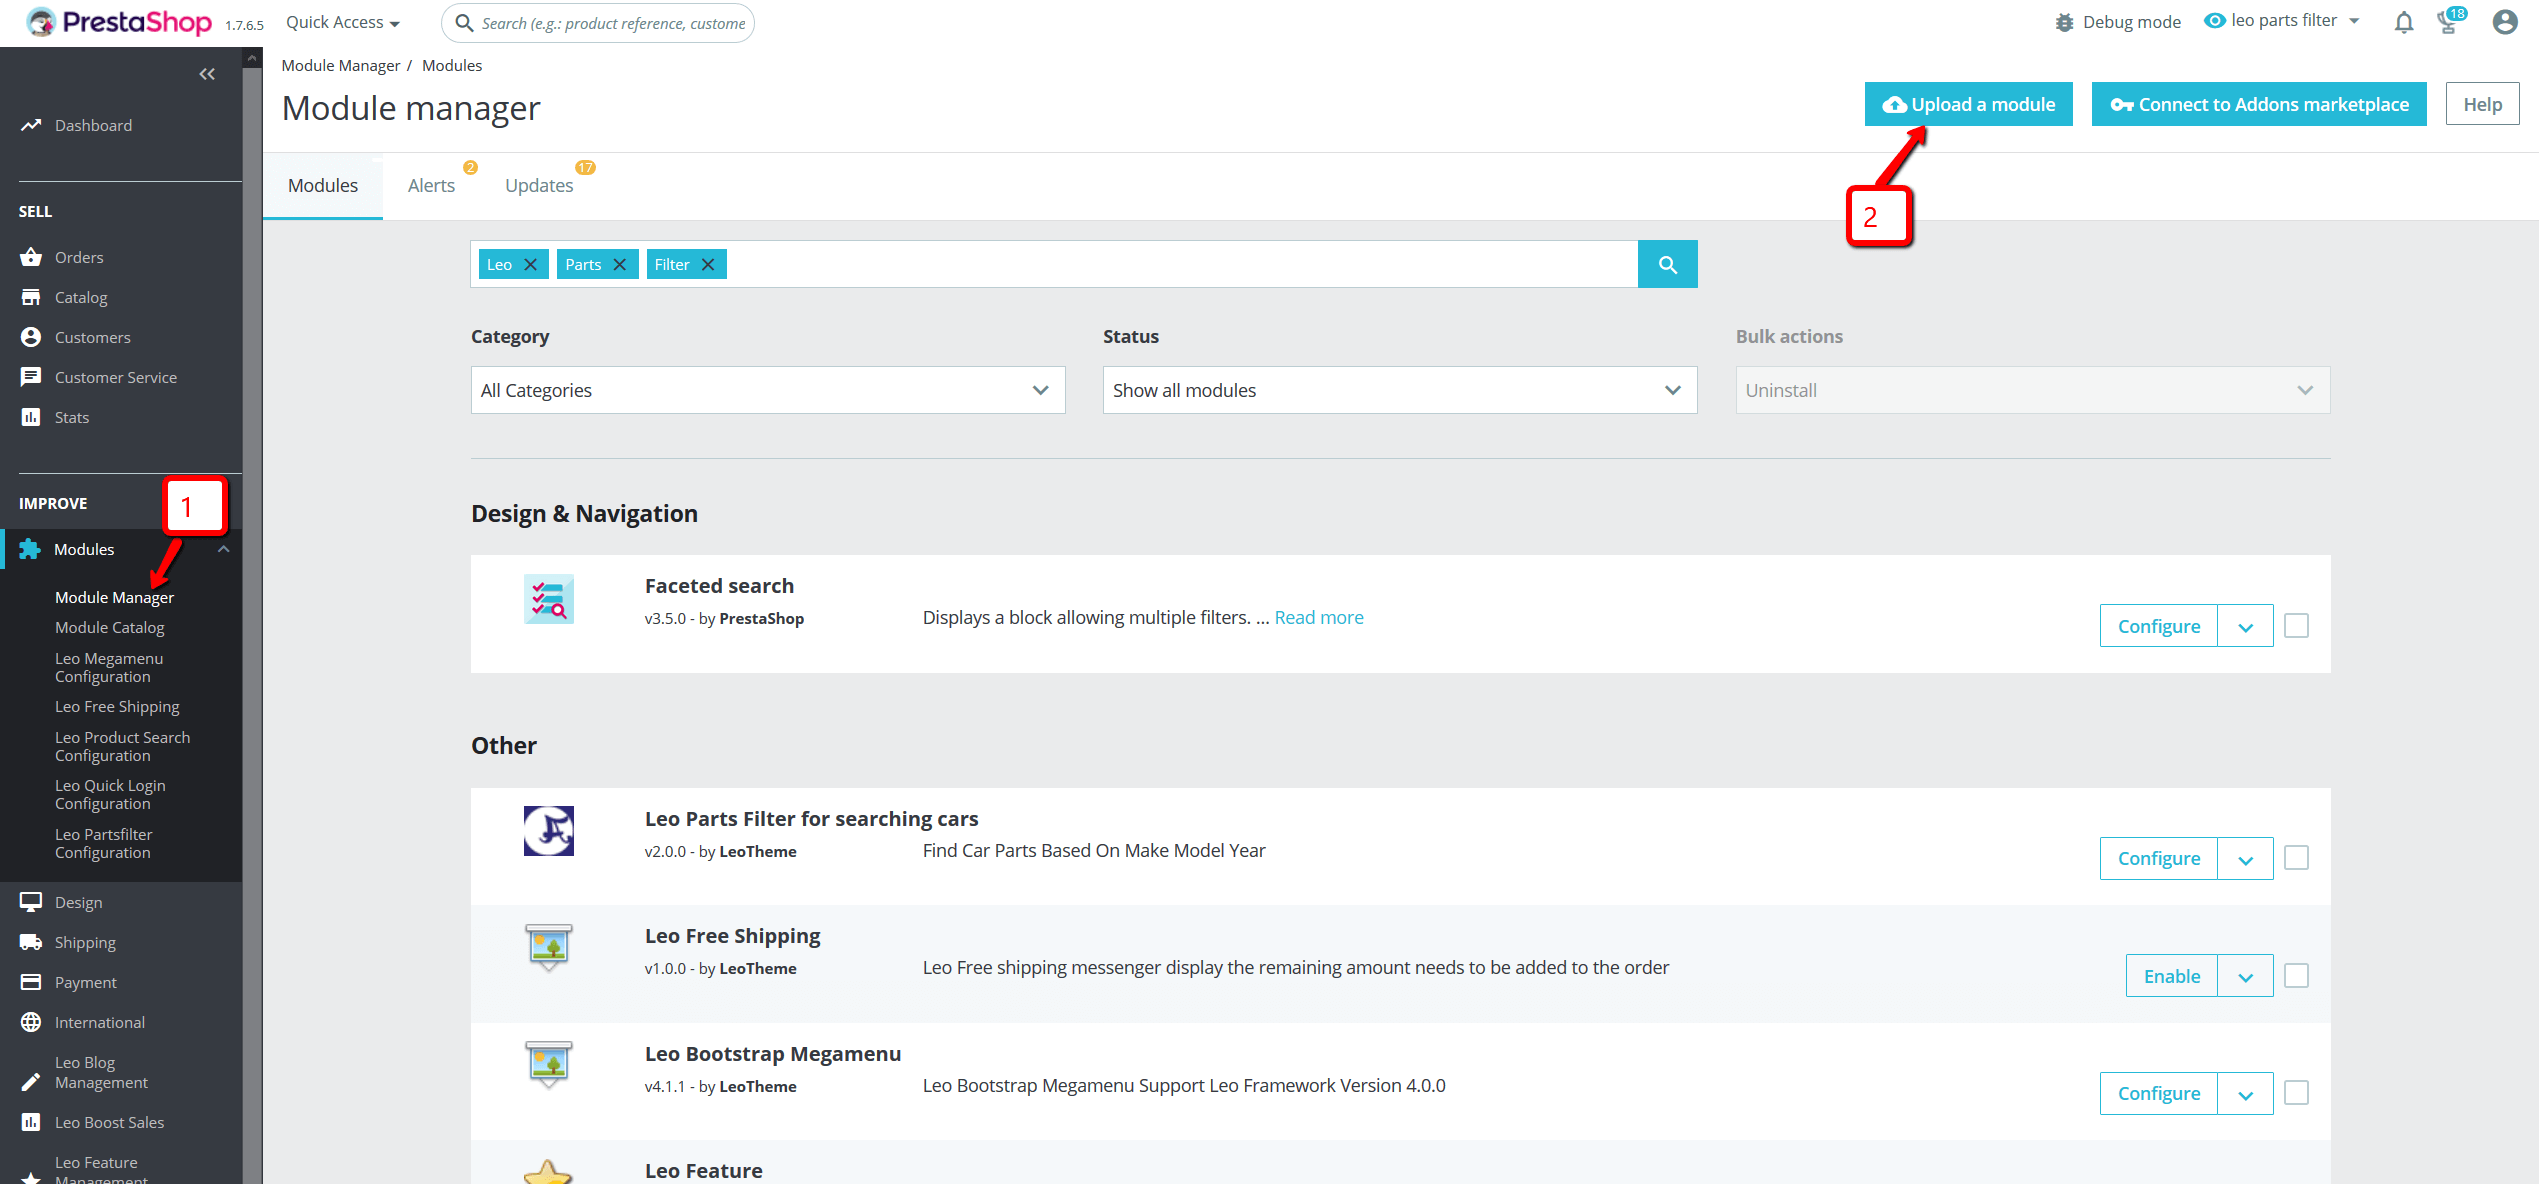This screenshot has width=2539, height=1184.
Task: Switch to the Alerts tab
Action: click(x=431, y=185)
